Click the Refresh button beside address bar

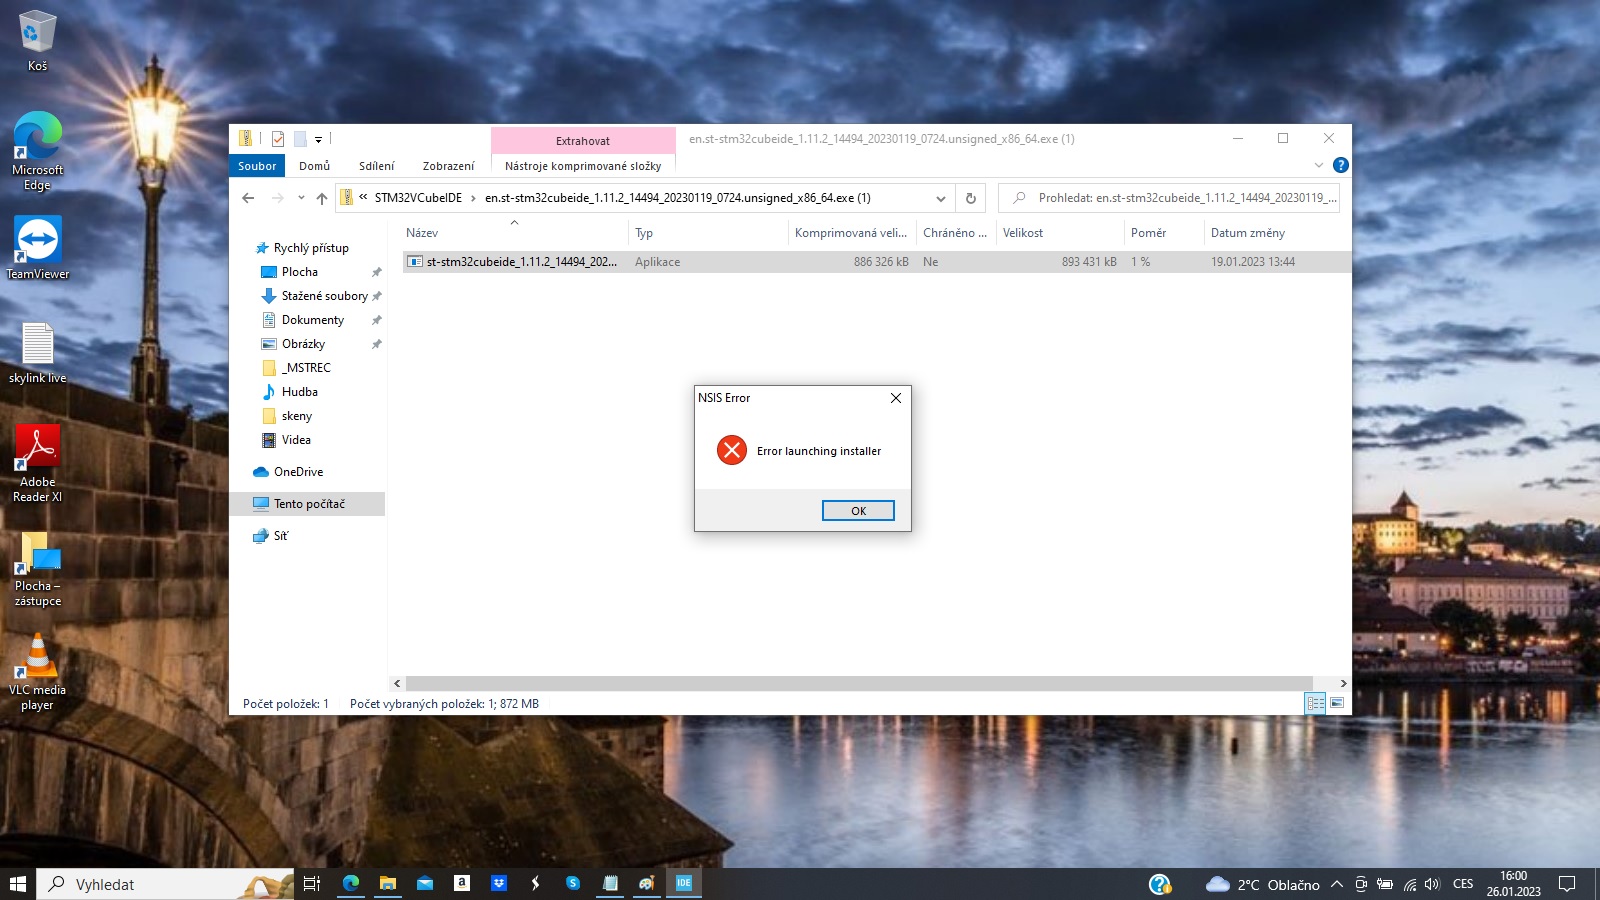coord(970,198)
